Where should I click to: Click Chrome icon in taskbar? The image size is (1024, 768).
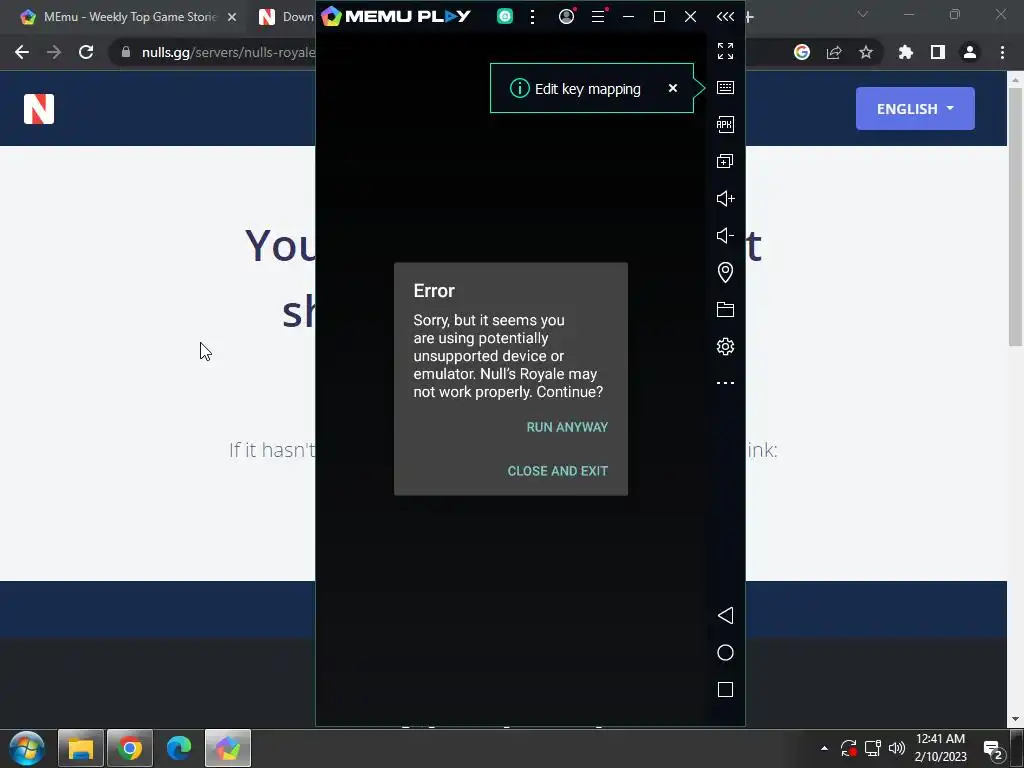(x=130, y=748)
